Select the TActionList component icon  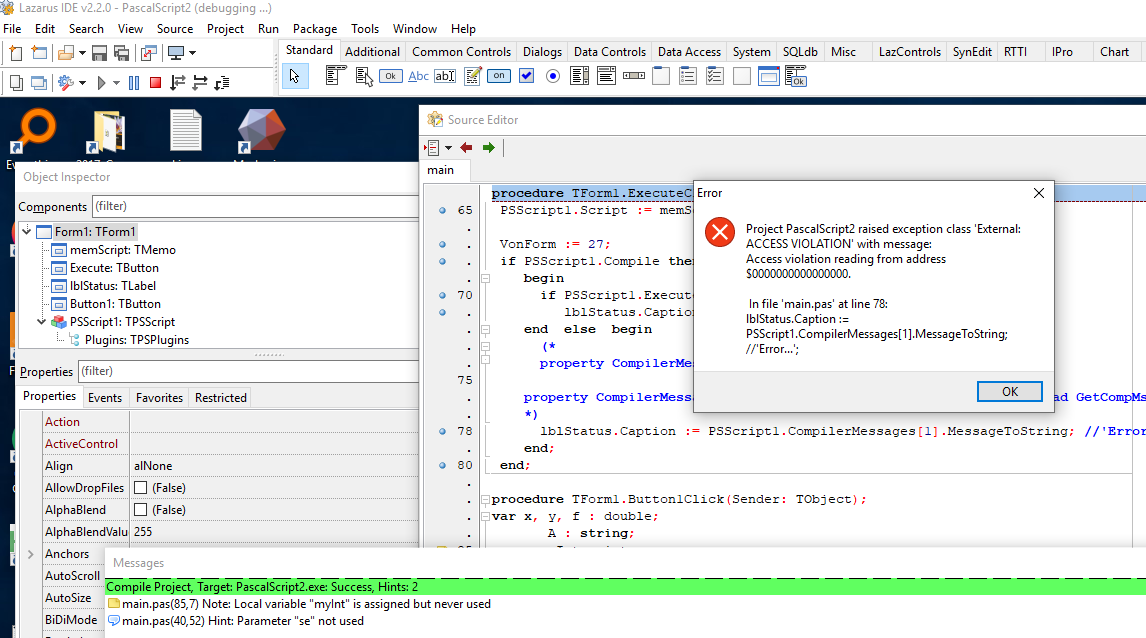point(796,76)
